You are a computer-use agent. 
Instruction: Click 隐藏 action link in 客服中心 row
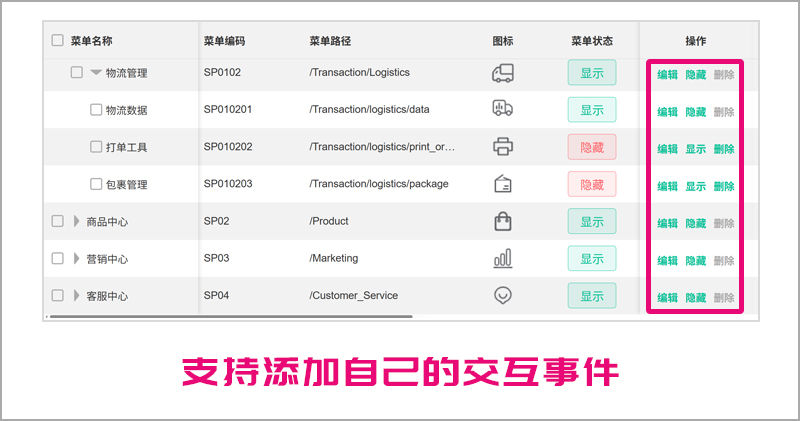click(695, 298)
